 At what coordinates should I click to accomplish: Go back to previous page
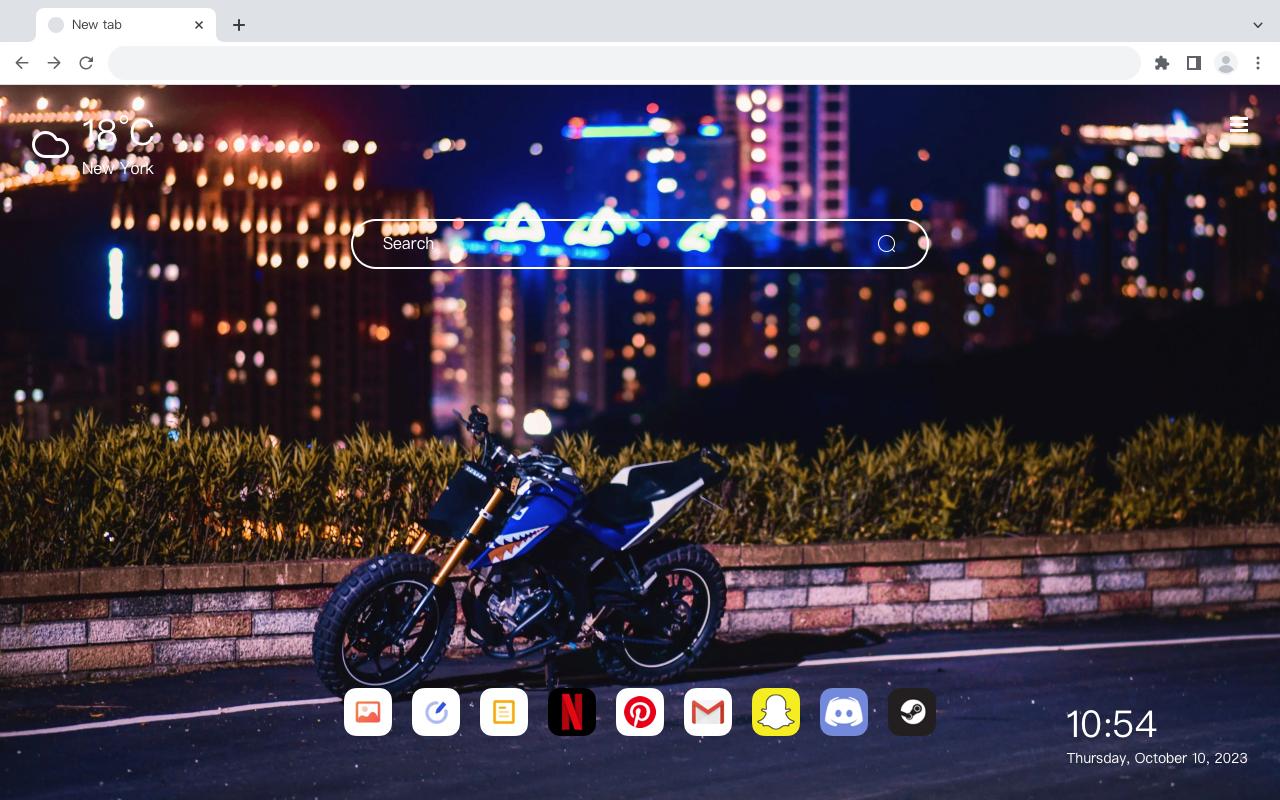[x=22, y=63]
